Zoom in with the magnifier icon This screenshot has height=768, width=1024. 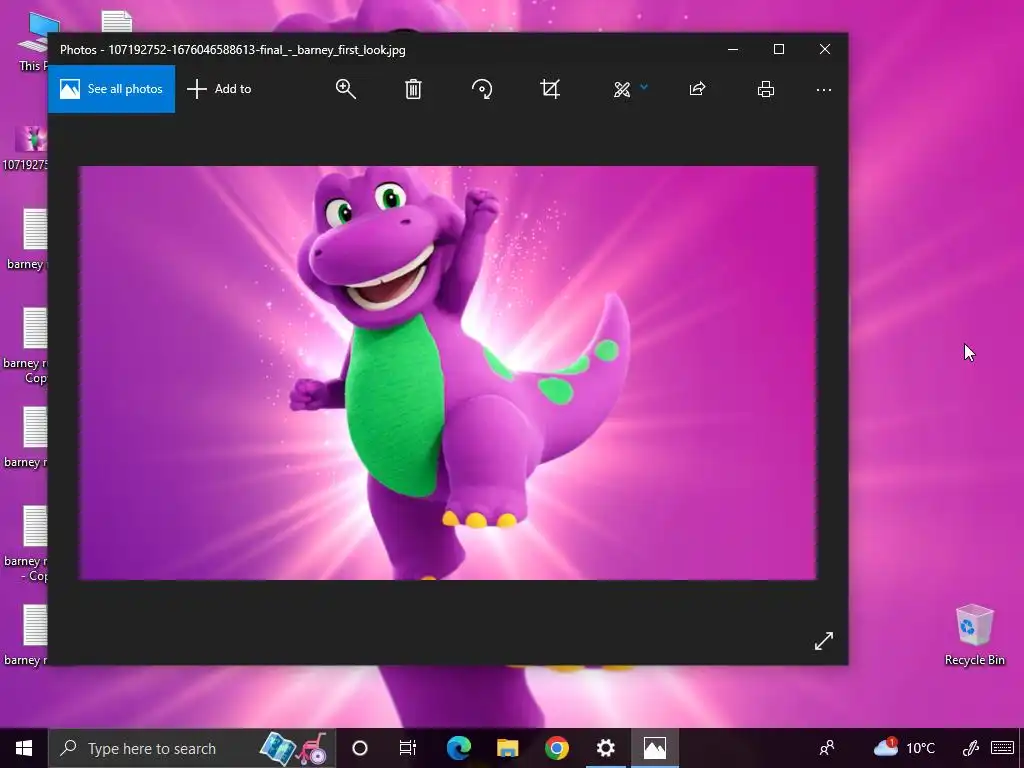(345, 89)
